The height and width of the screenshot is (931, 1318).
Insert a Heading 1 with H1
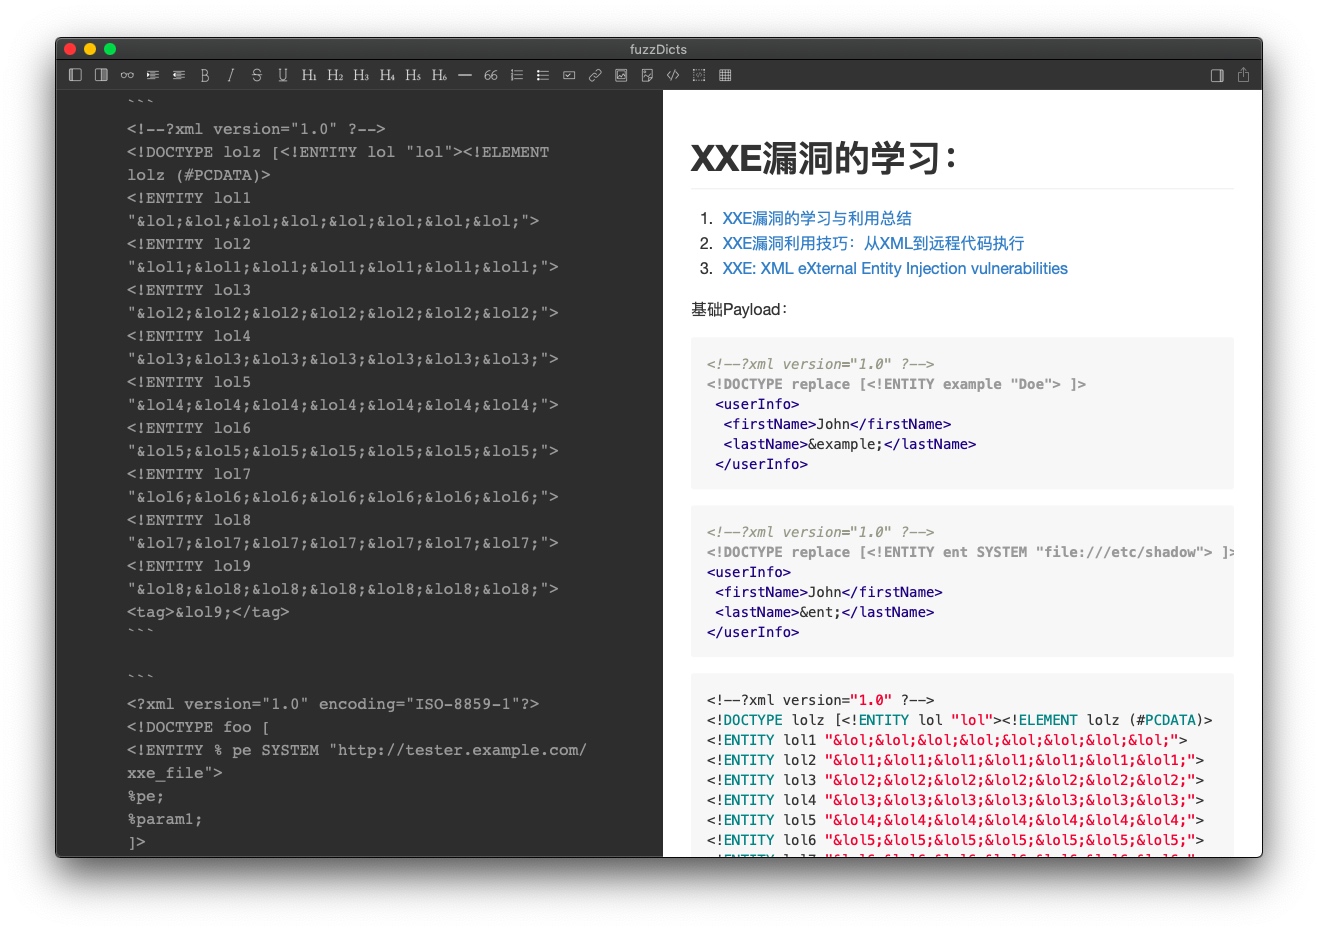tap(309, 75)
